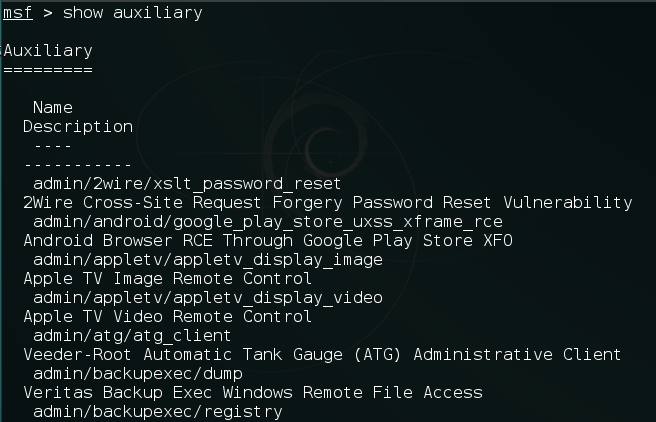Screen dimensions: 656x422
Task: Click the 2Wire Cross-Site Request Forgery description
Action: (328, 203)
